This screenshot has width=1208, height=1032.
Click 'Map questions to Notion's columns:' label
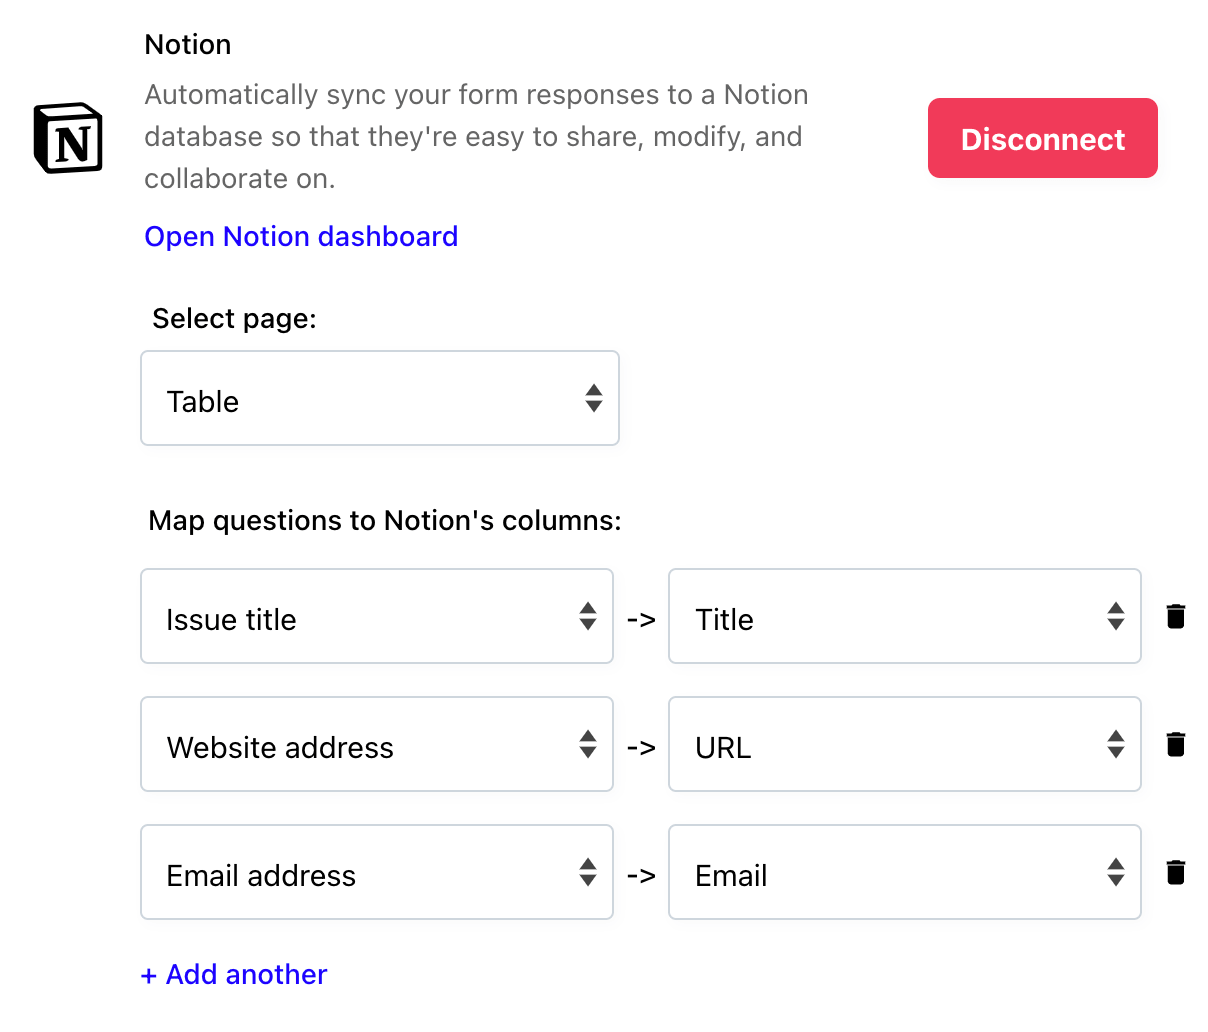click(x=385, y=520)
